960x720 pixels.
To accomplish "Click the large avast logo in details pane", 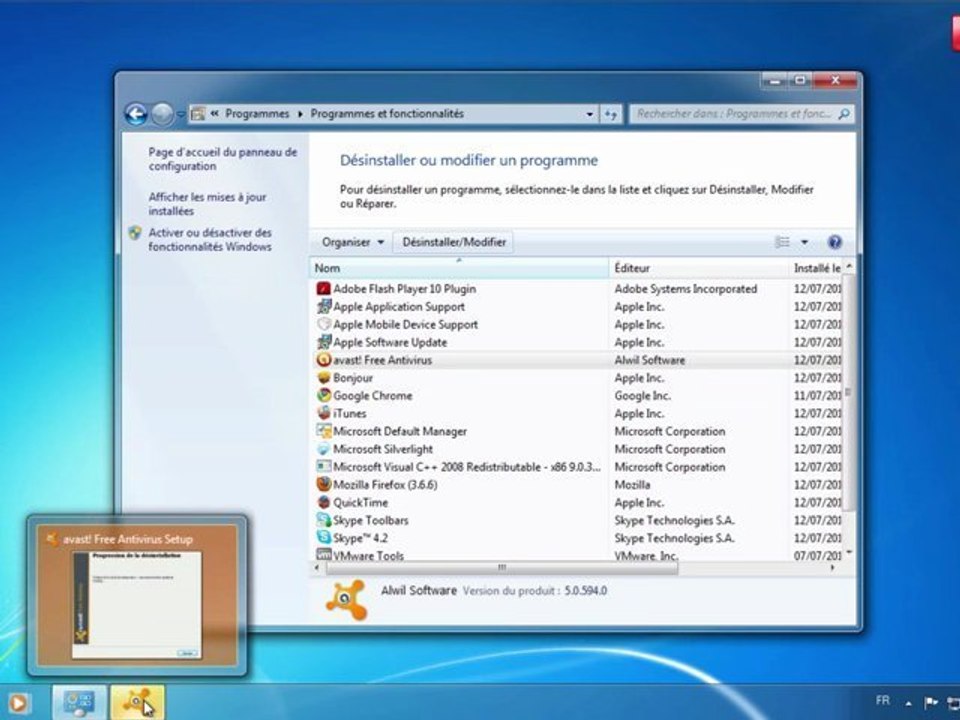I will coord(347,600).
